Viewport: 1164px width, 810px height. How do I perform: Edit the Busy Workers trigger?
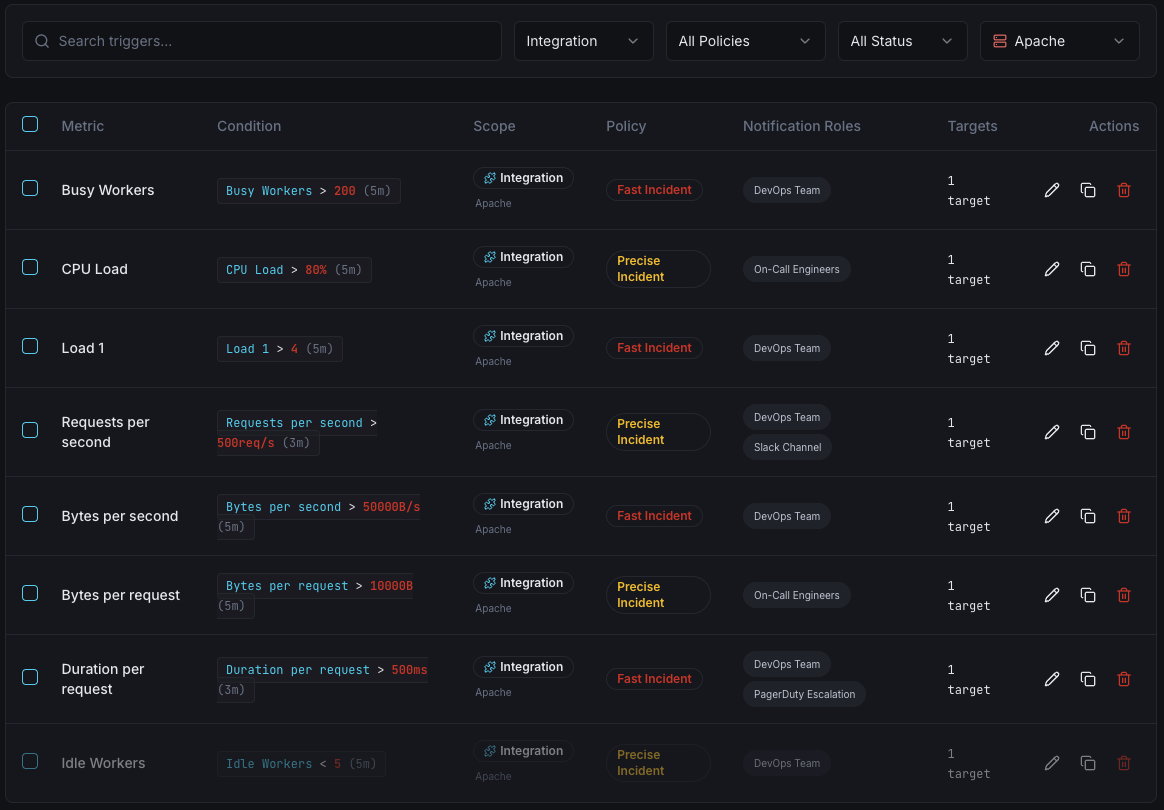click(x=1051, y=189)
